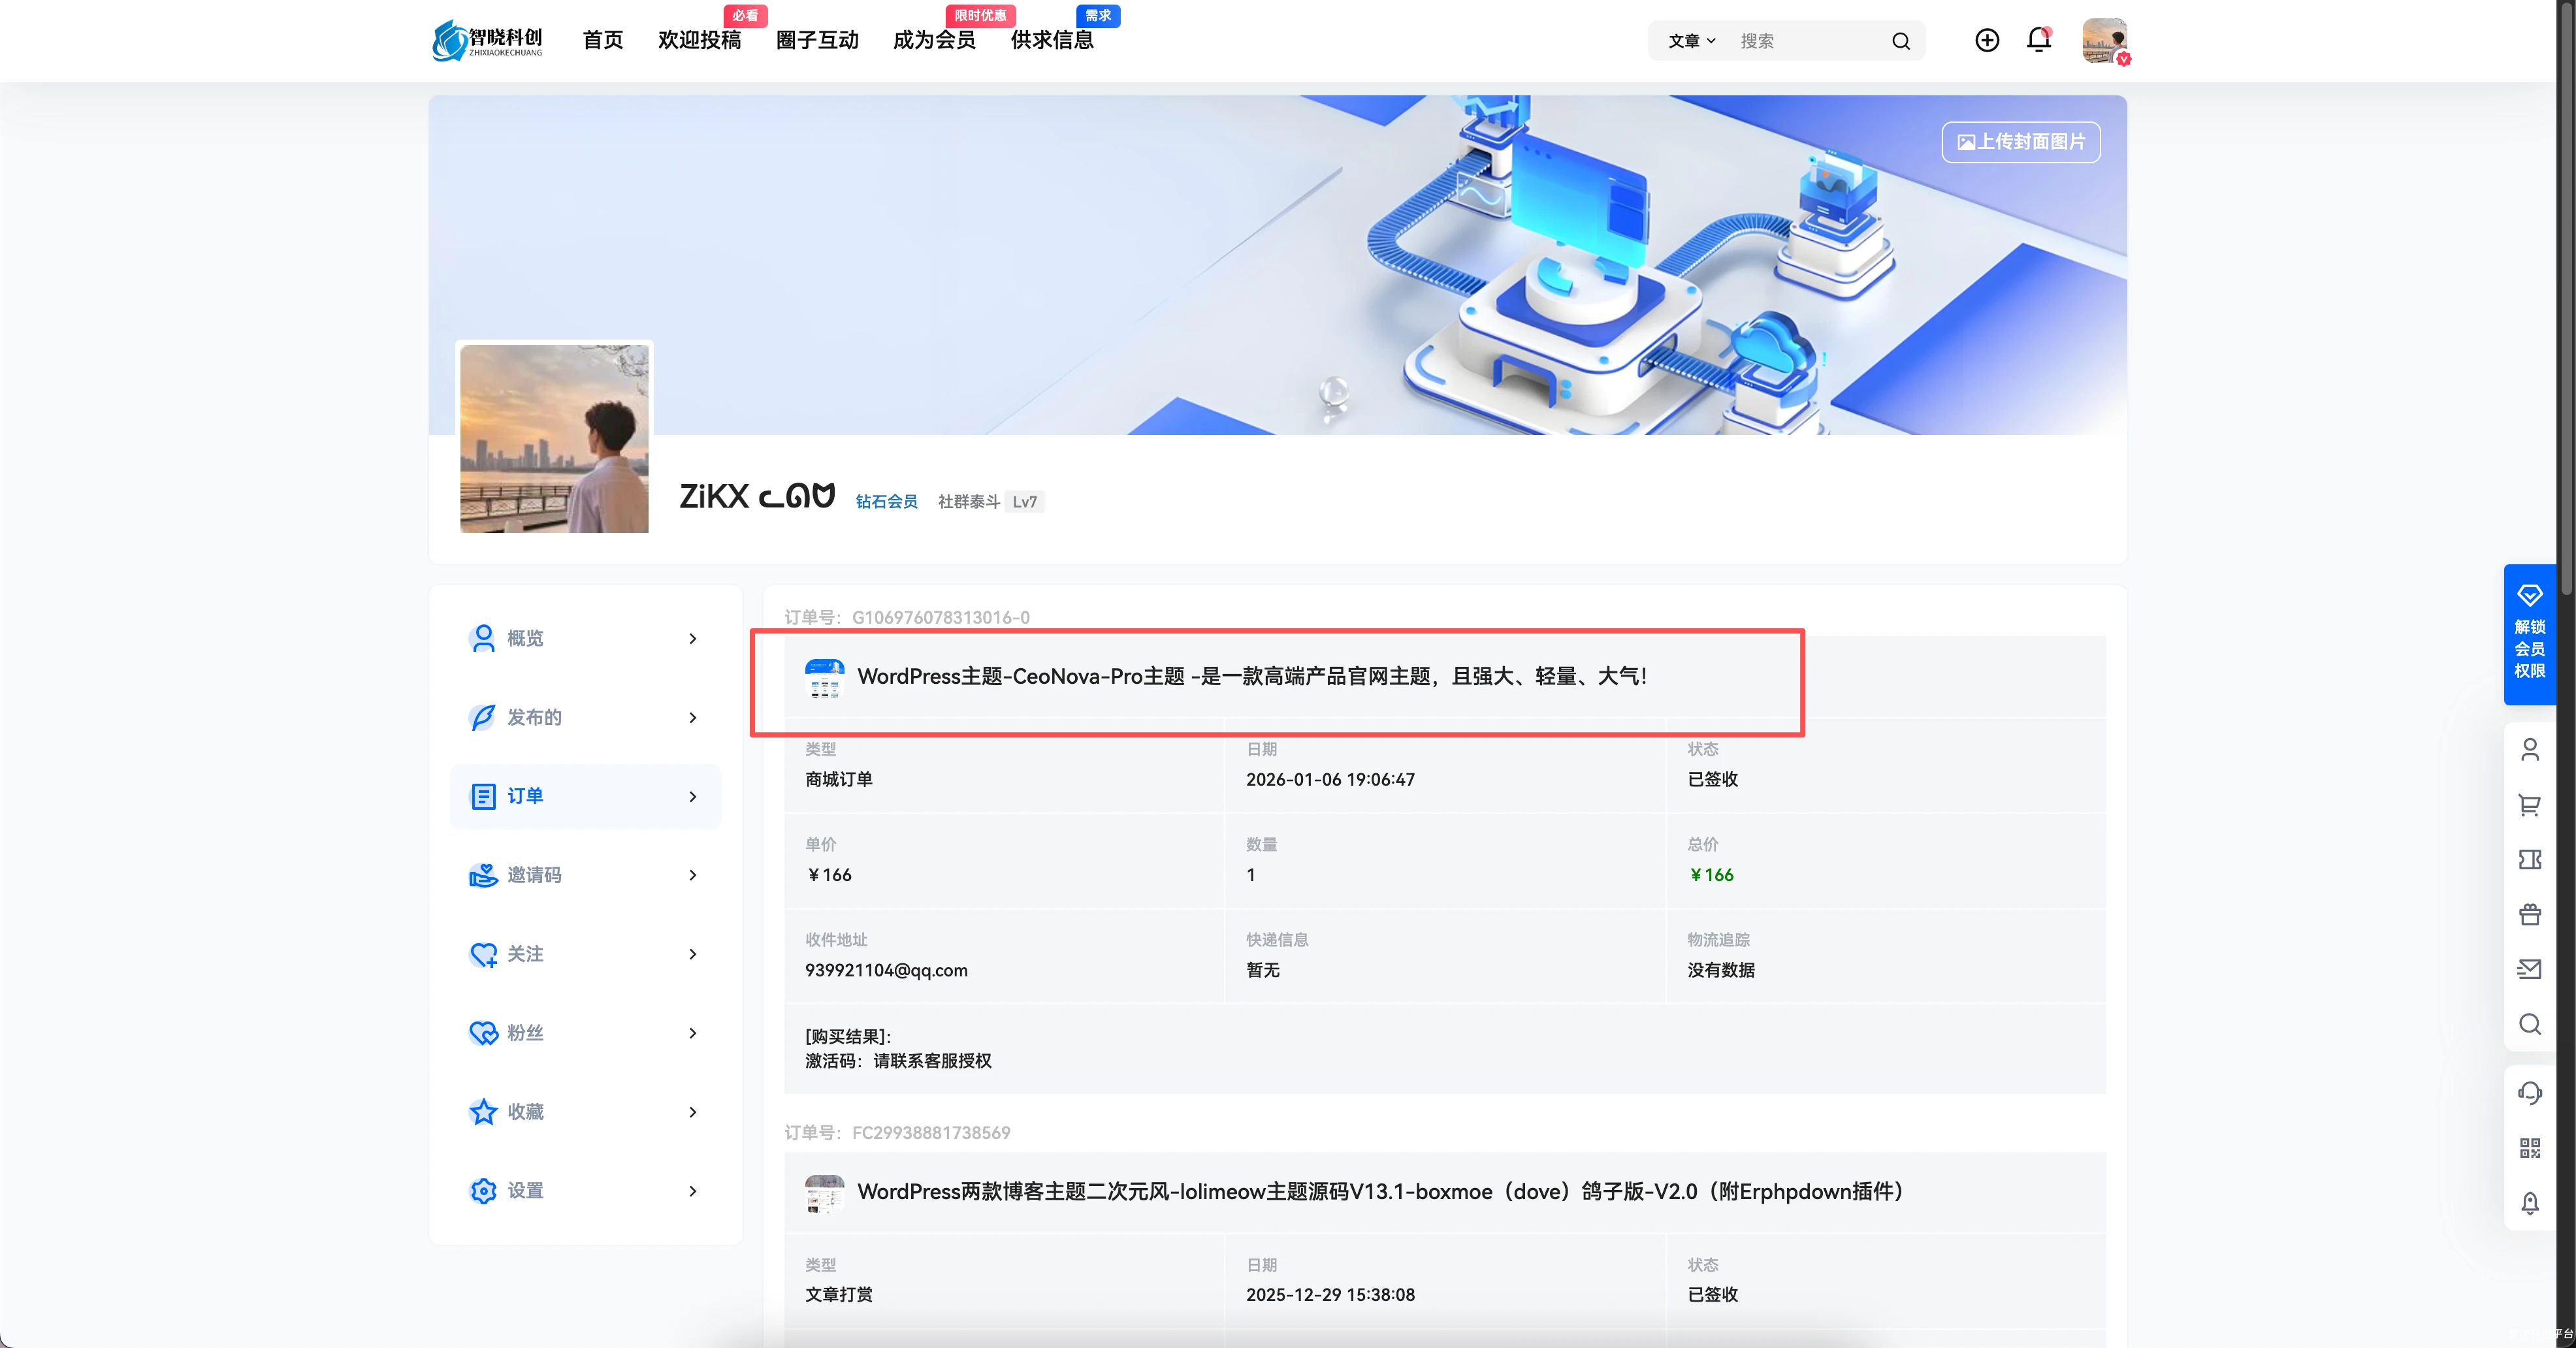Open the mail message icon in right sidebar
This screenshot has width=2576, height=1348.
2530,968
